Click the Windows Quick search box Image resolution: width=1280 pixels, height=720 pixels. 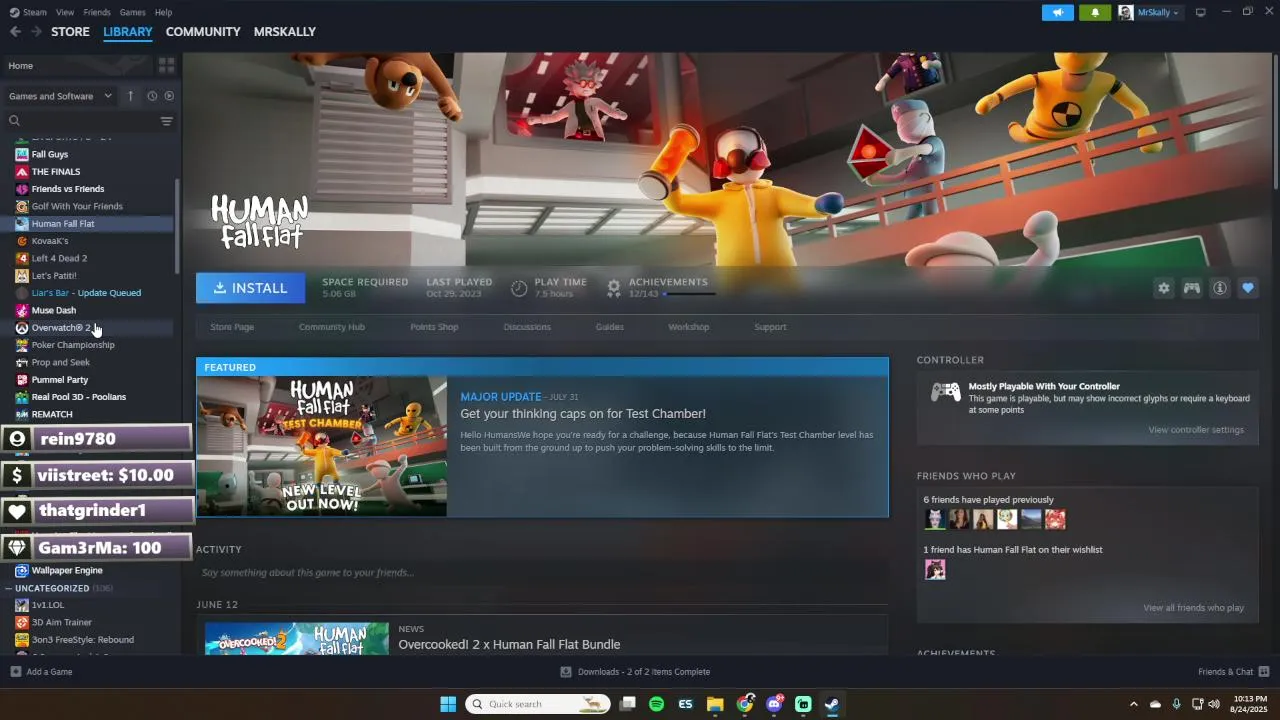point(538,704)
